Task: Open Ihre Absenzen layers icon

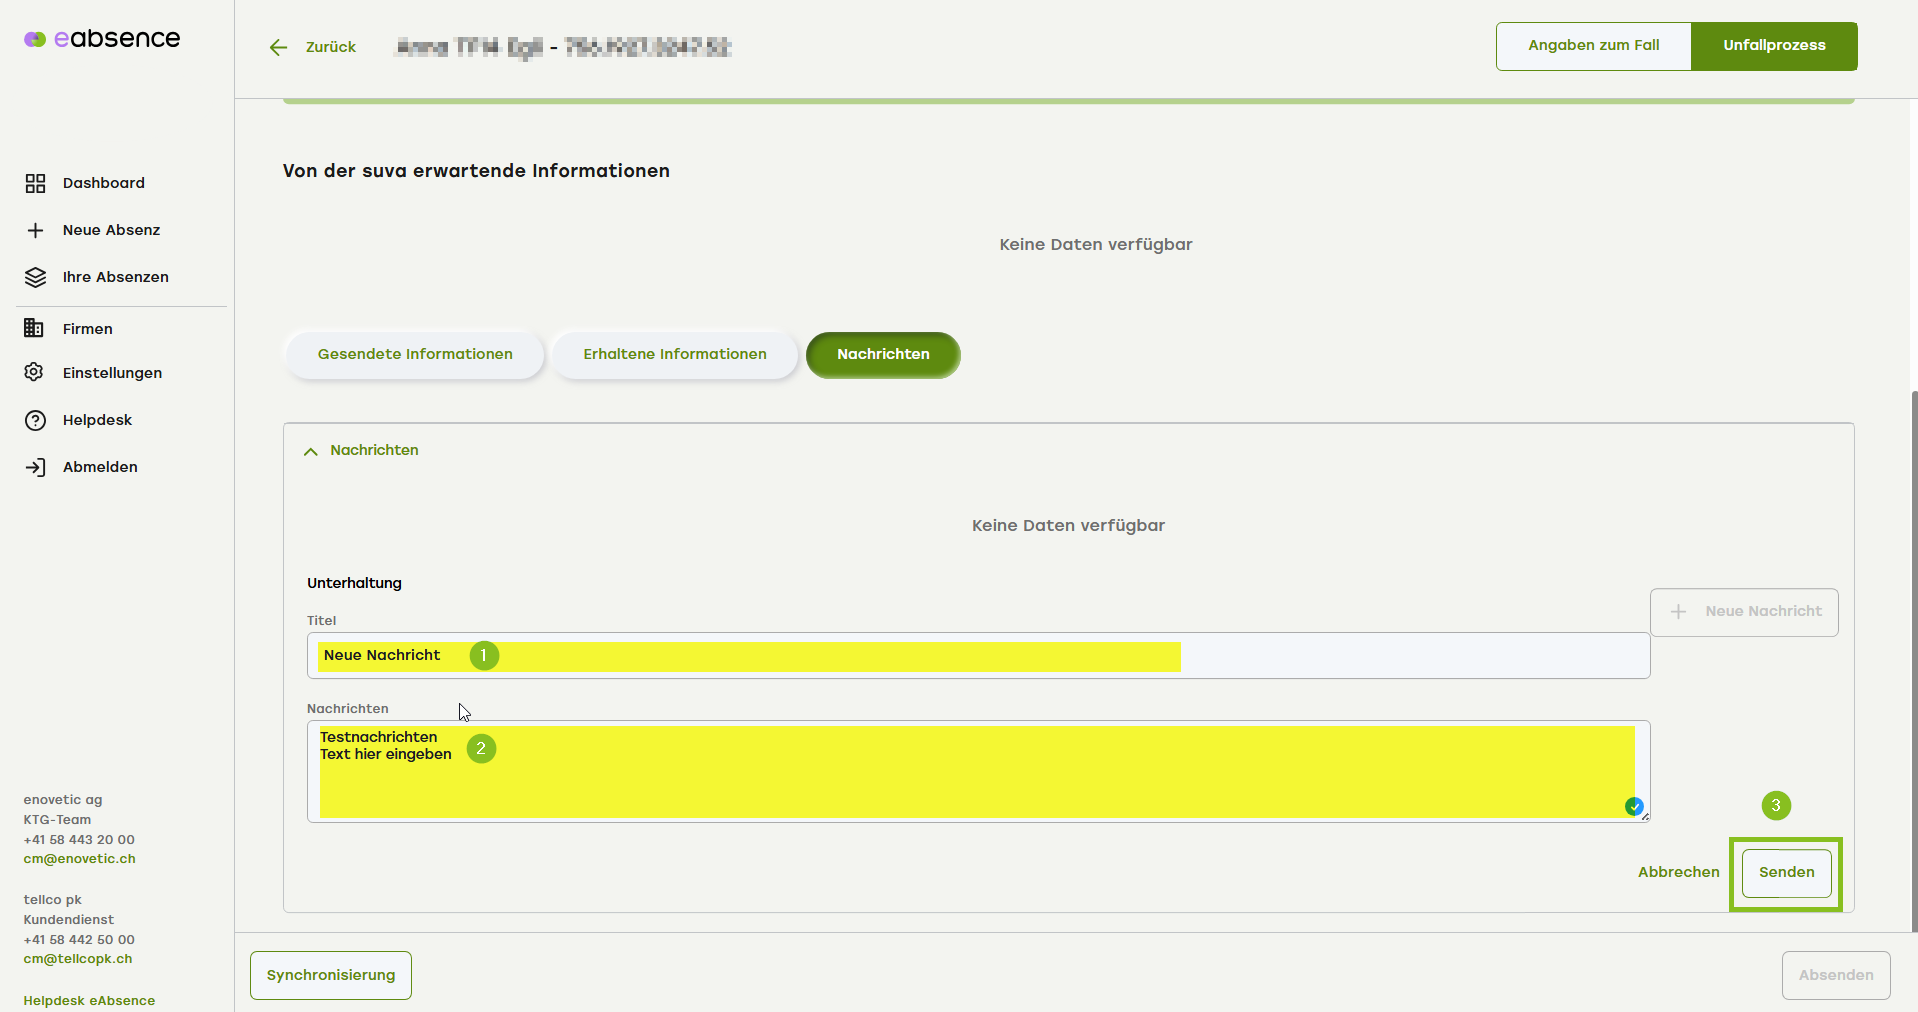Action: tap(35, 277)
